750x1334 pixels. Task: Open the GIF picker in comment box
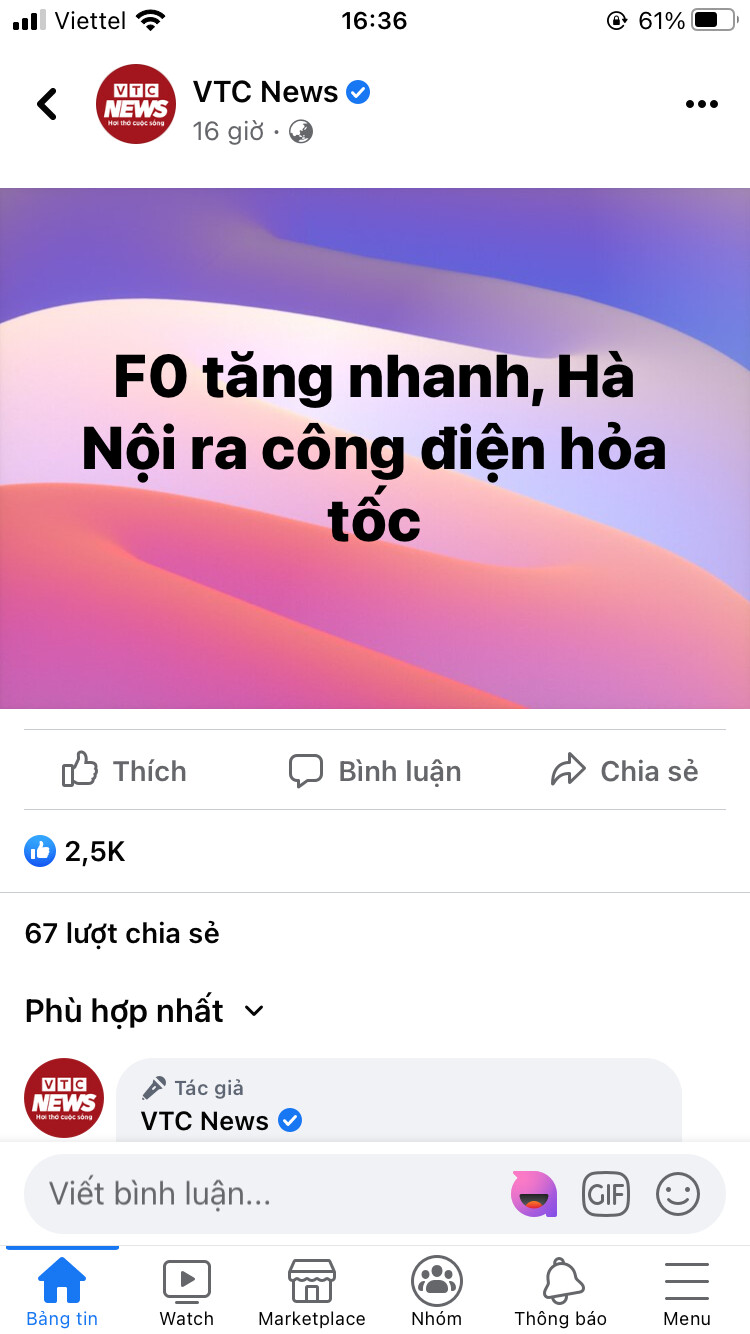606,1193
